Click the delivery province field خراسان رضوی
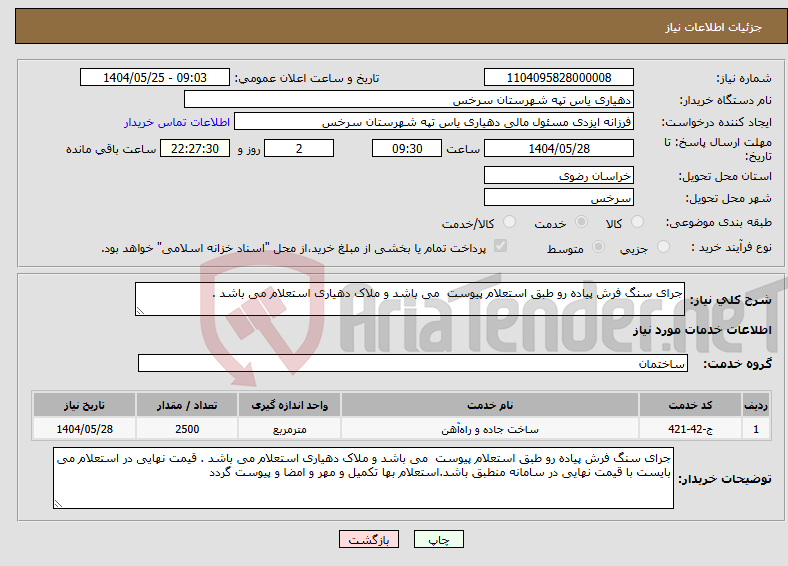This screenshot has width=788, height=566. [x=559, y=175]
